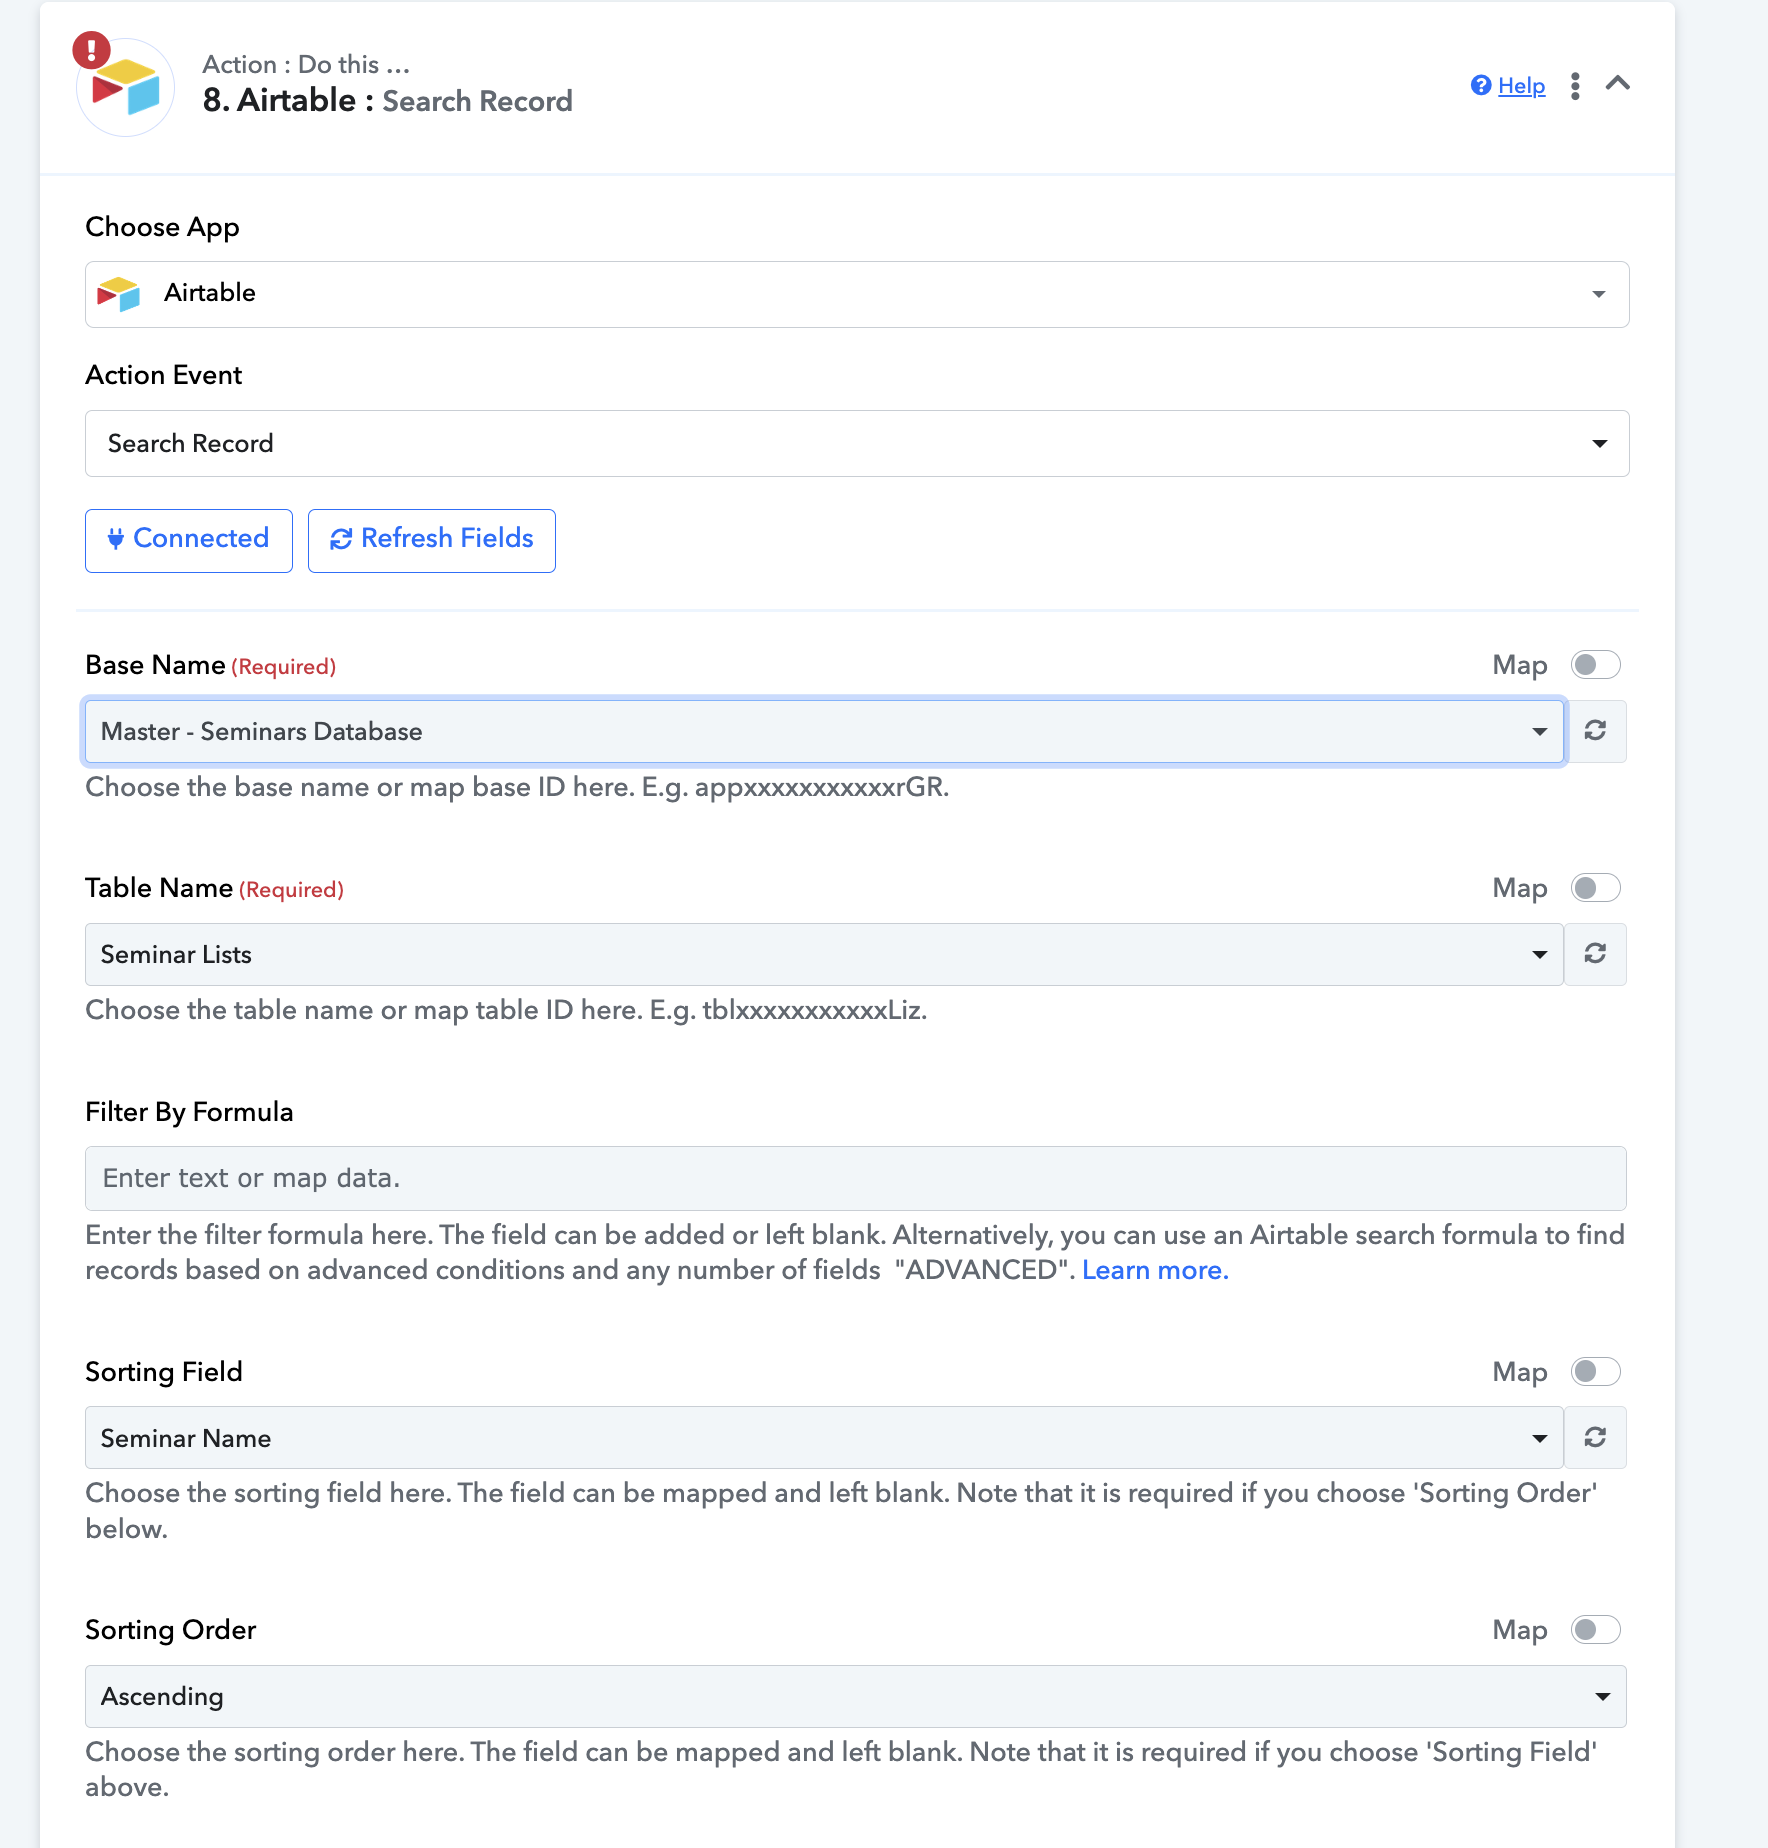This screenshot has height=1848, width=1768.
Task: Click the Airtable app logo in header
Action: coord(127,87)
